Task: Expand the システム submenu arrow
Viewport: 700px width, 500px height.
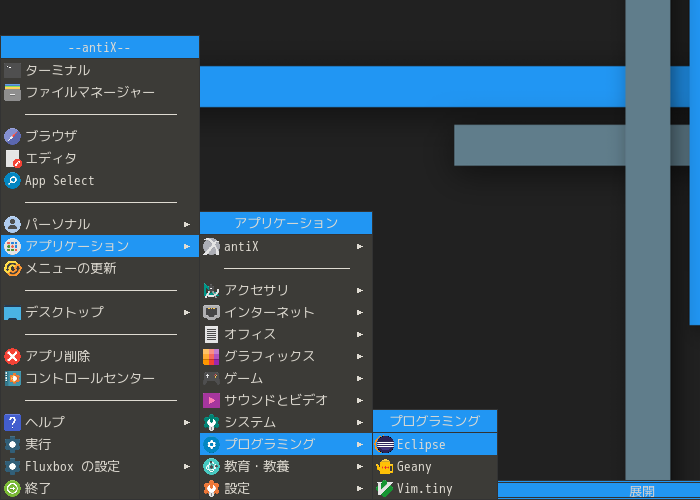Action: point(360,422)
